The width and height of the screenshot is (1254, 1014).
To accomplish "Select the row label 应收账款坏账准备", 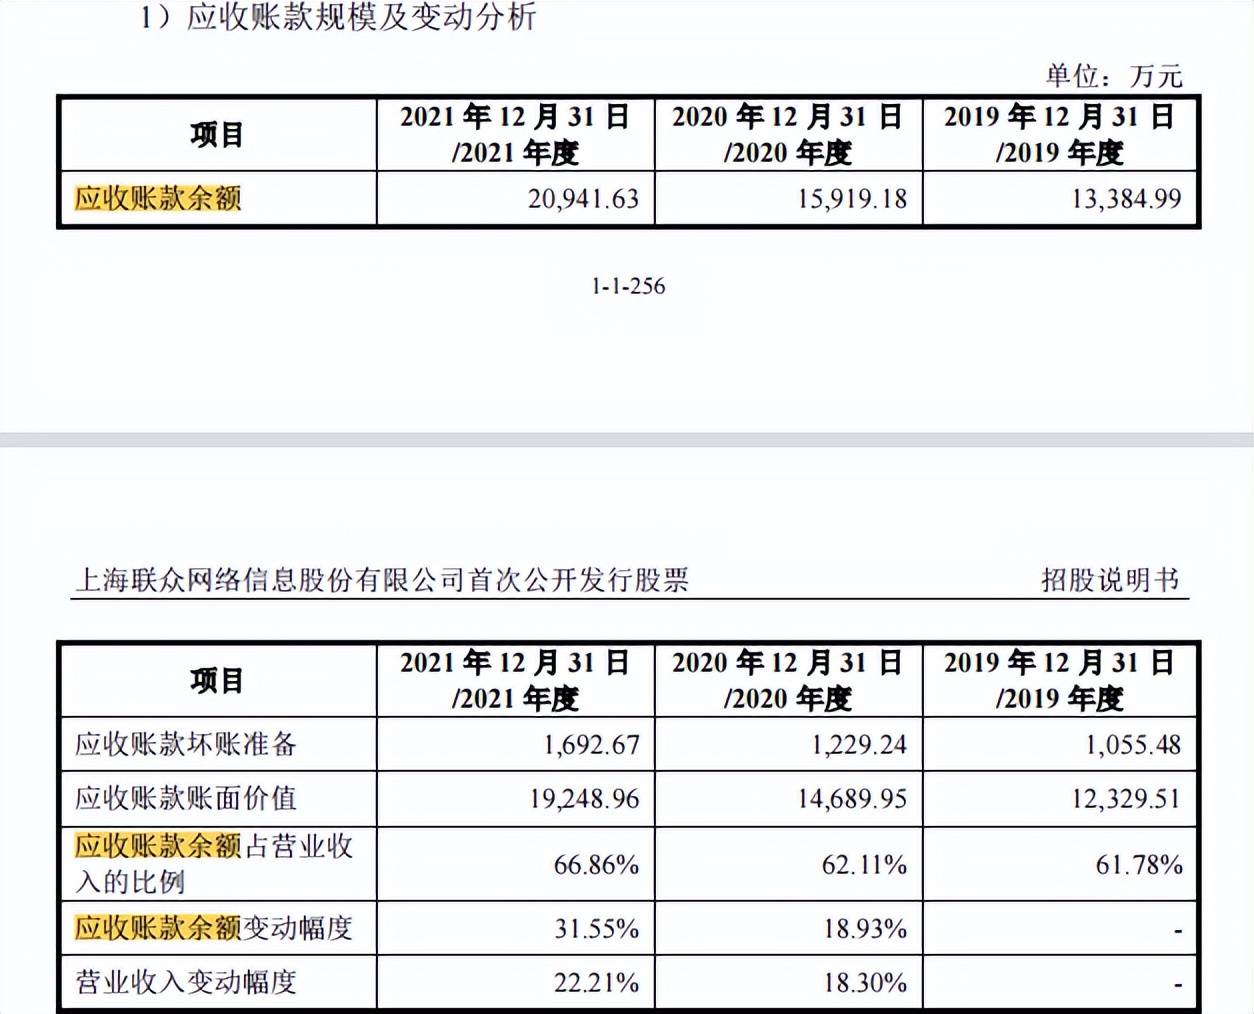I will (x=186, y=744).
